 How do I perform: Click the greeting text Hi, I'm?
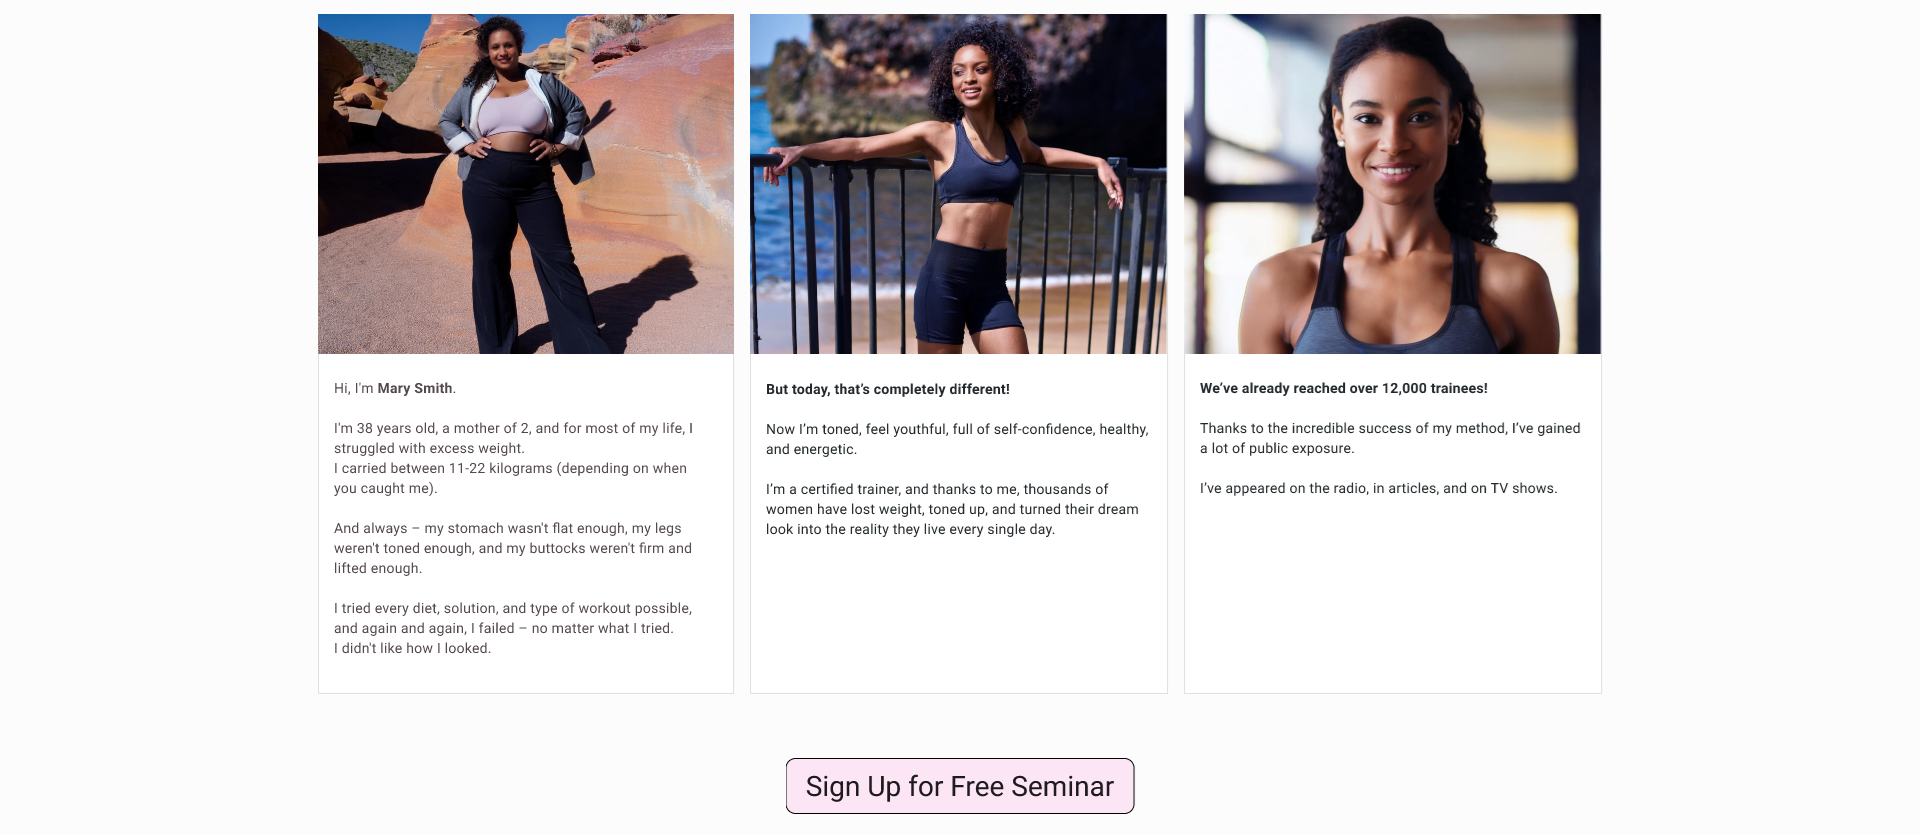click(354, 388)
